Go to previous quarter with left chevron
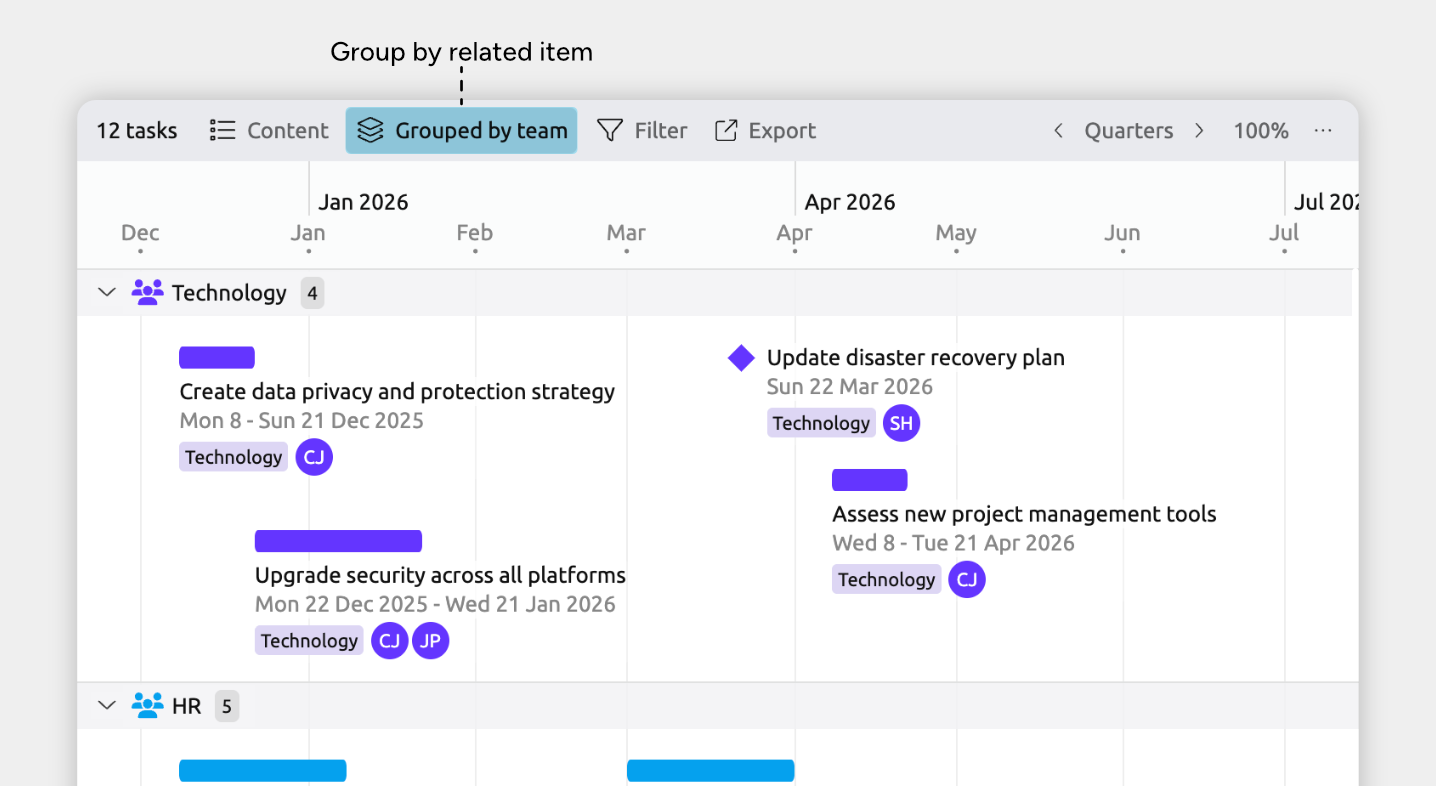Image resolution: width=1436 pixels, height=786 pixels. pos(1058,131)
